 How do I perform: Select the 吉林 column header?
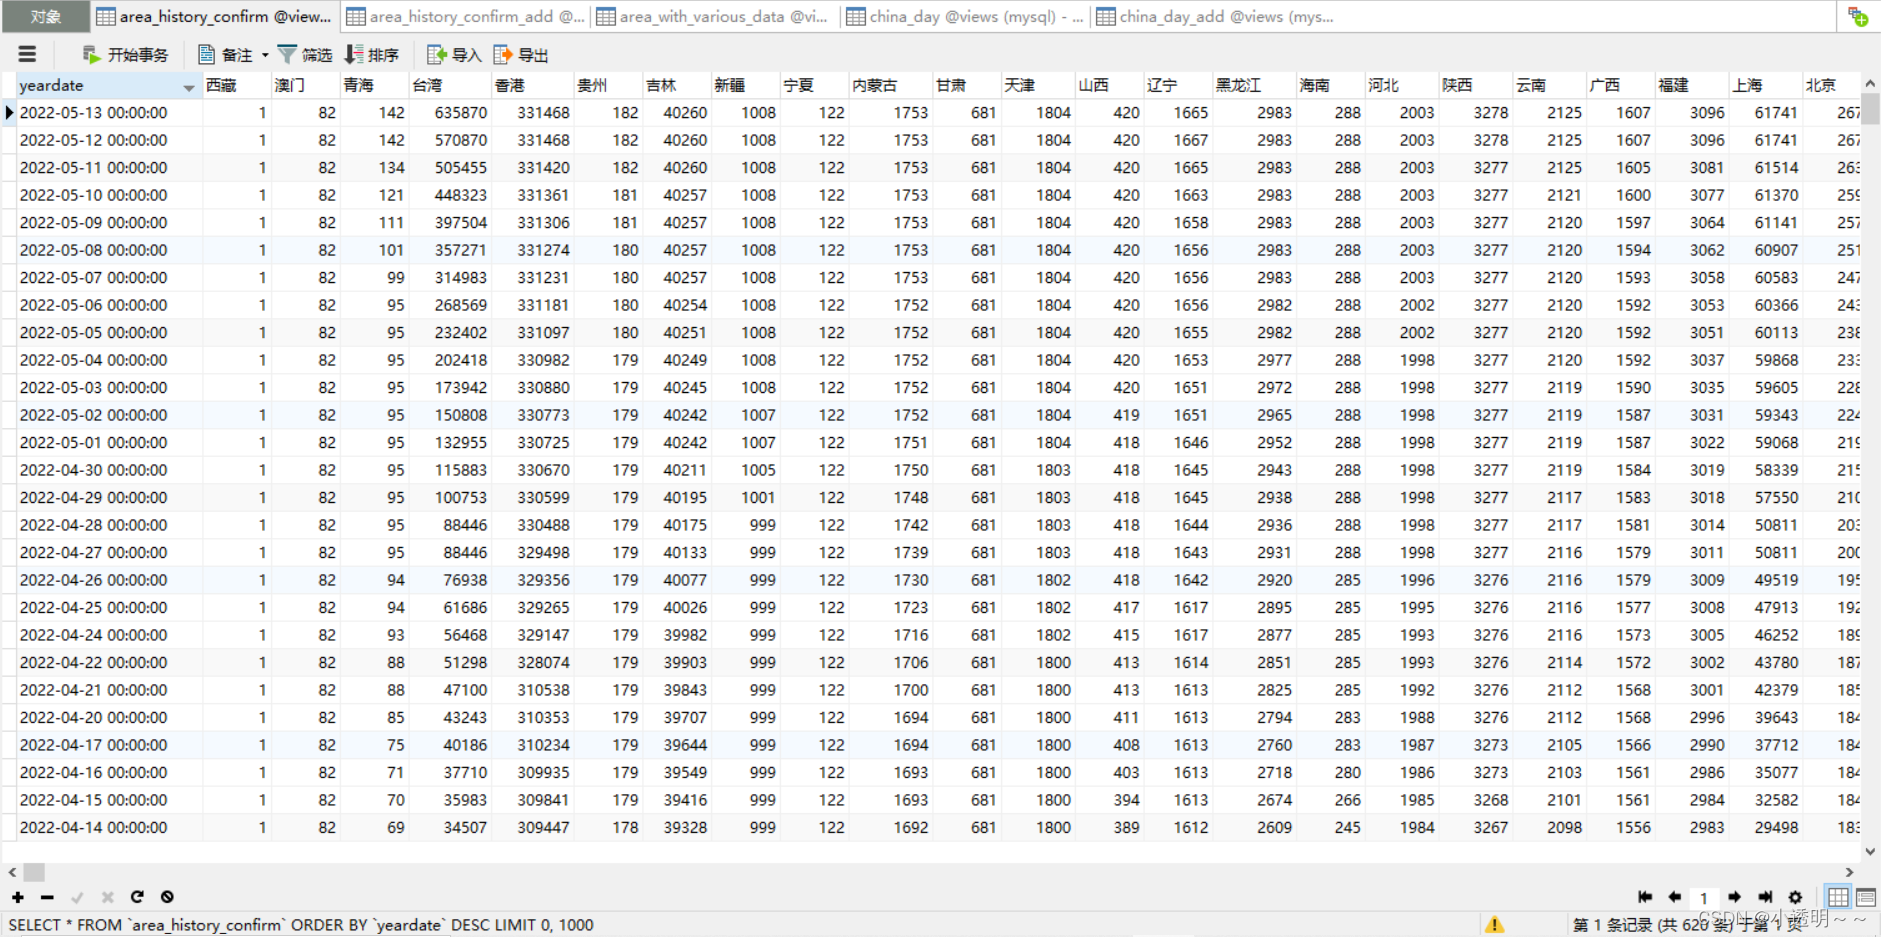click(677, 85)
